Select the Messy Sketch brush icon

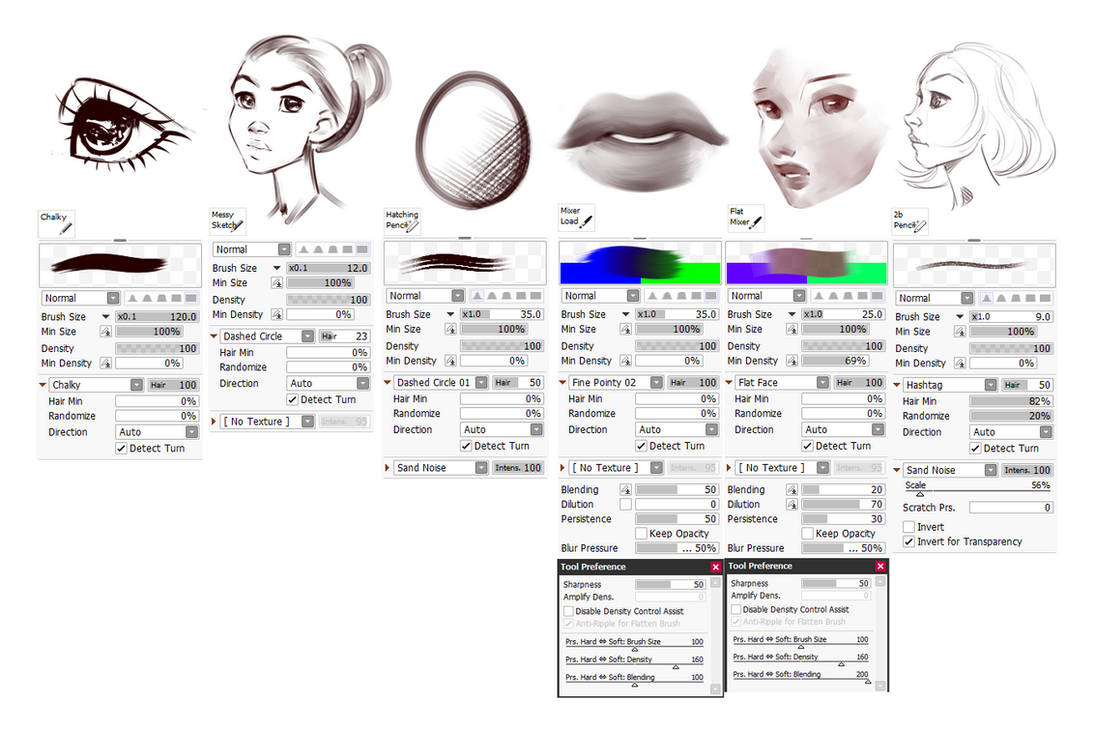coord(227,221)
